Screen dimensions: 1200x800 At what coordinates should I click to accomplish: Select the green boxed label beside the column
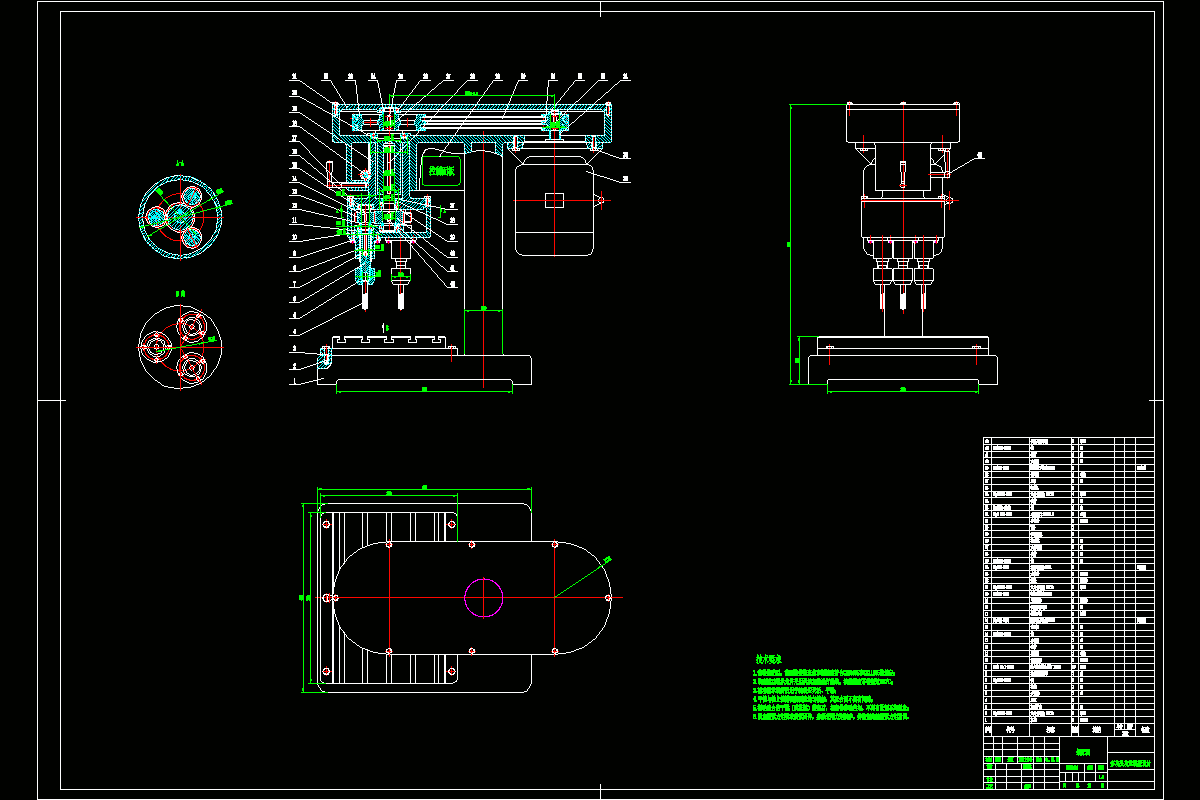pos(441,170)
